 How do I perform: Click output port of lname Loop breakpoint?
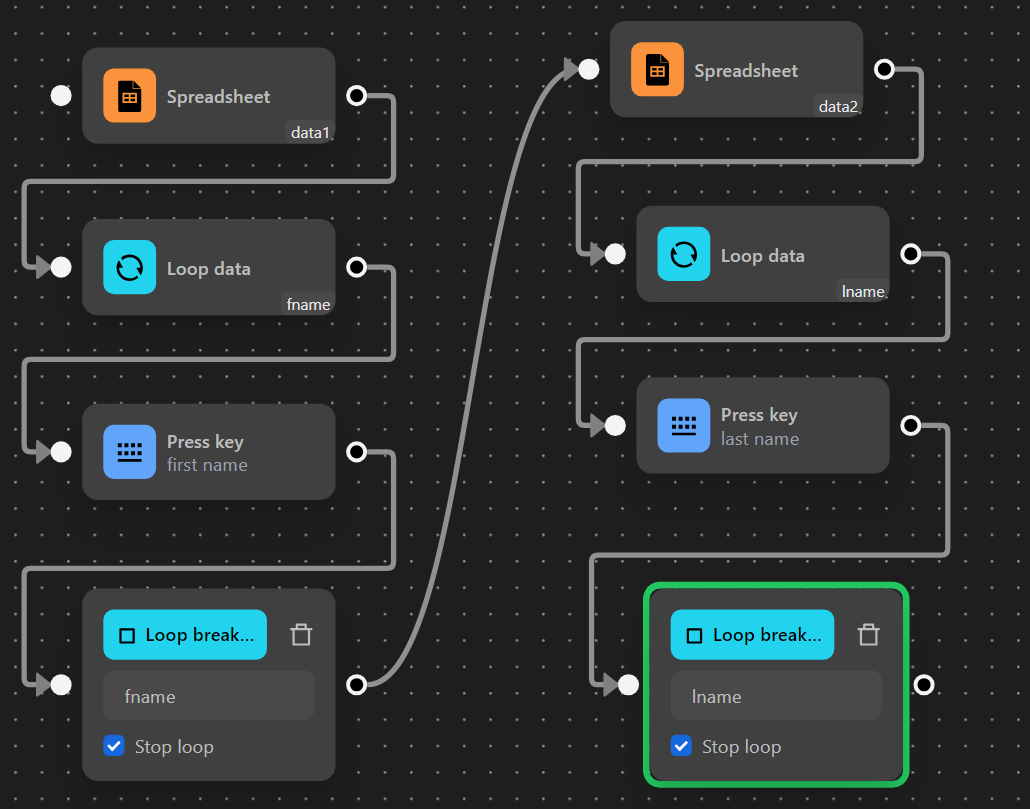[x=924, y=685]
